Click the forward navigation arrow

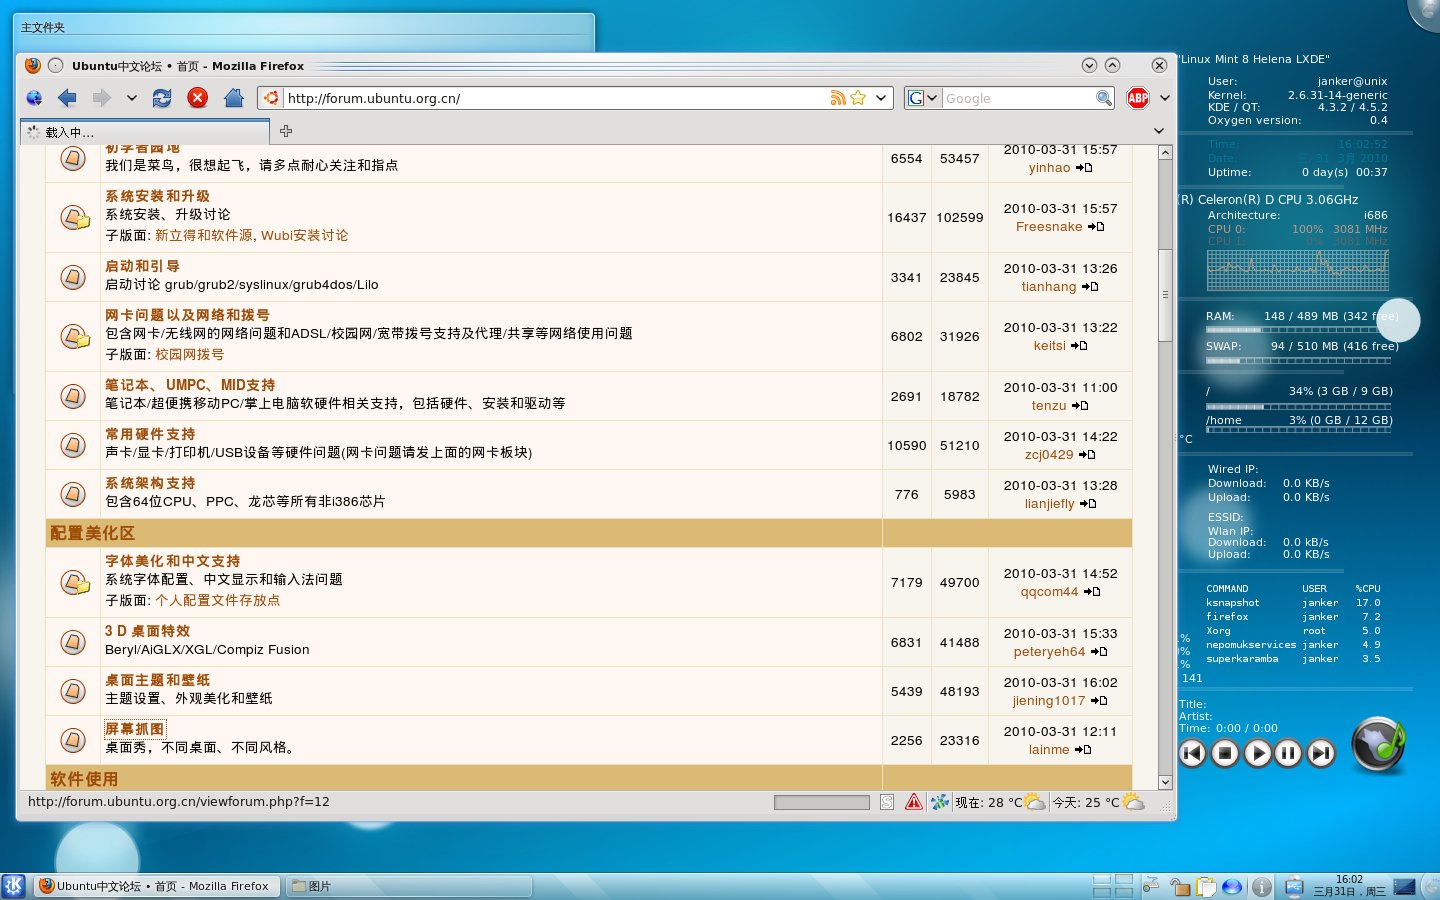coord(101,98)
